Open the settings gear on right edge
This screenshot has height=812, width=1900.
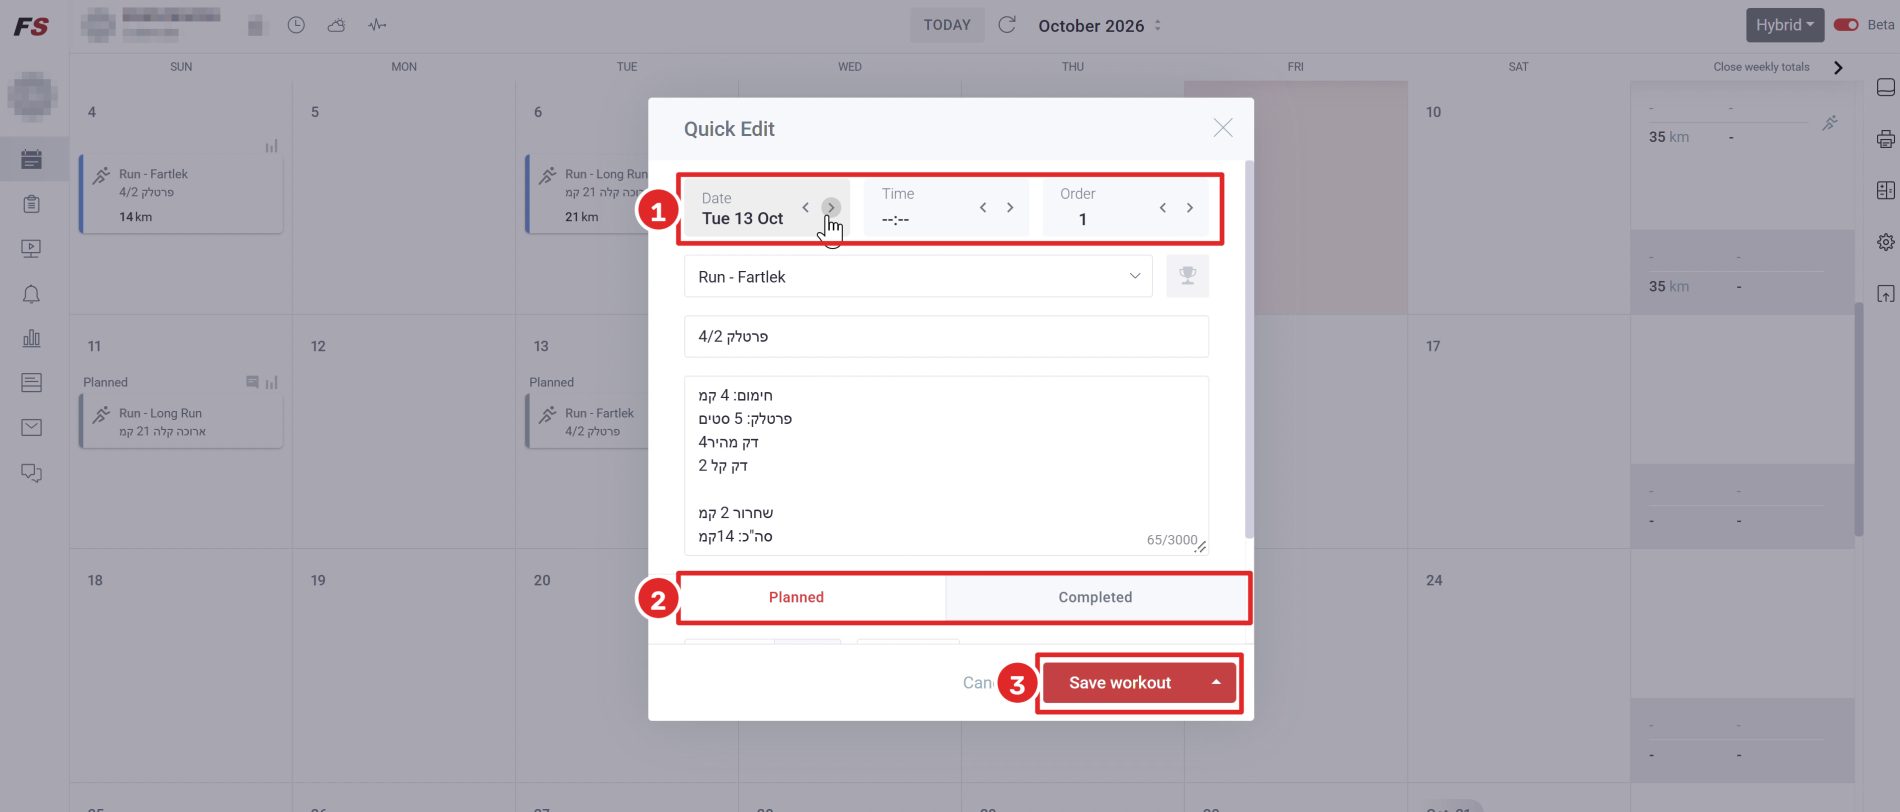click(1885, 242)
